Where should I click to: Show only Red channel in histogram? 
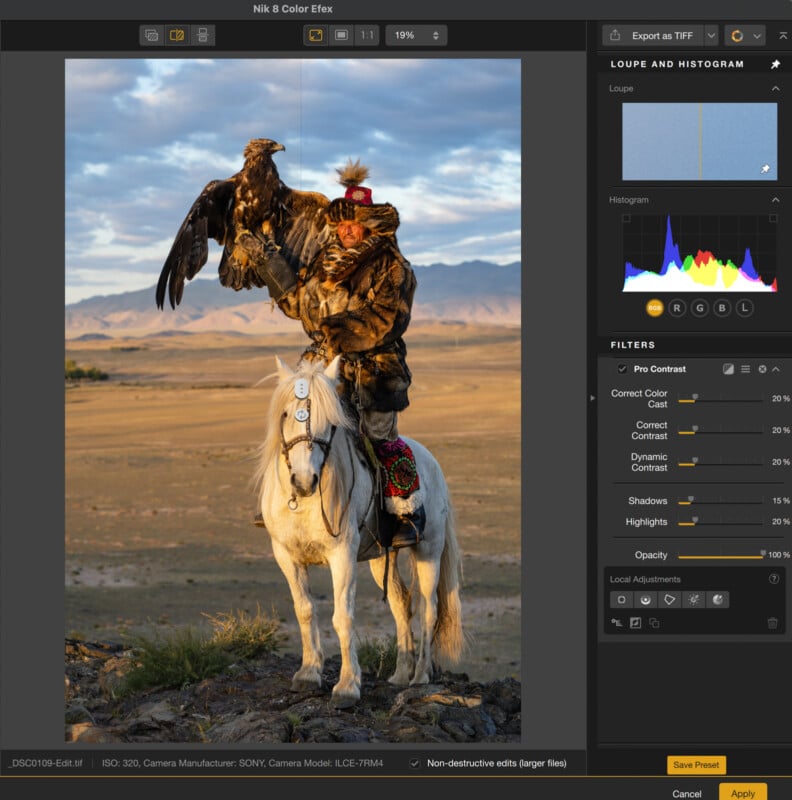(677, 308)
